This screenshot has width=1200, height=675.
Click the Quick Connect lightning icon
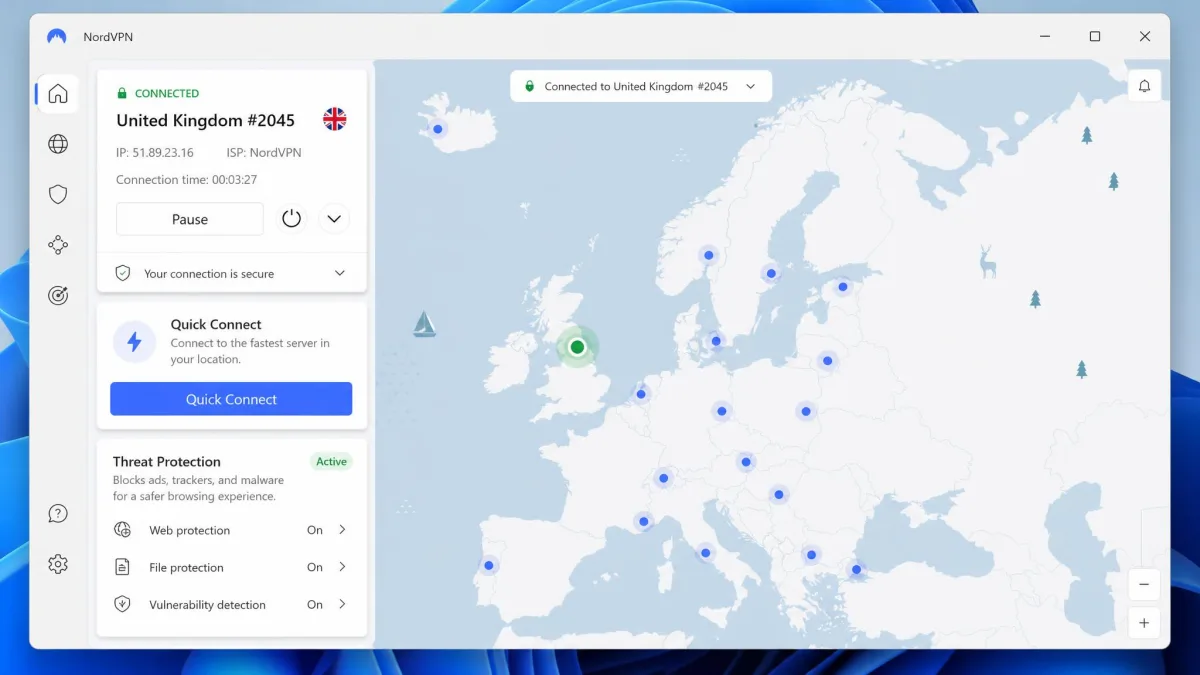[134, 341]
